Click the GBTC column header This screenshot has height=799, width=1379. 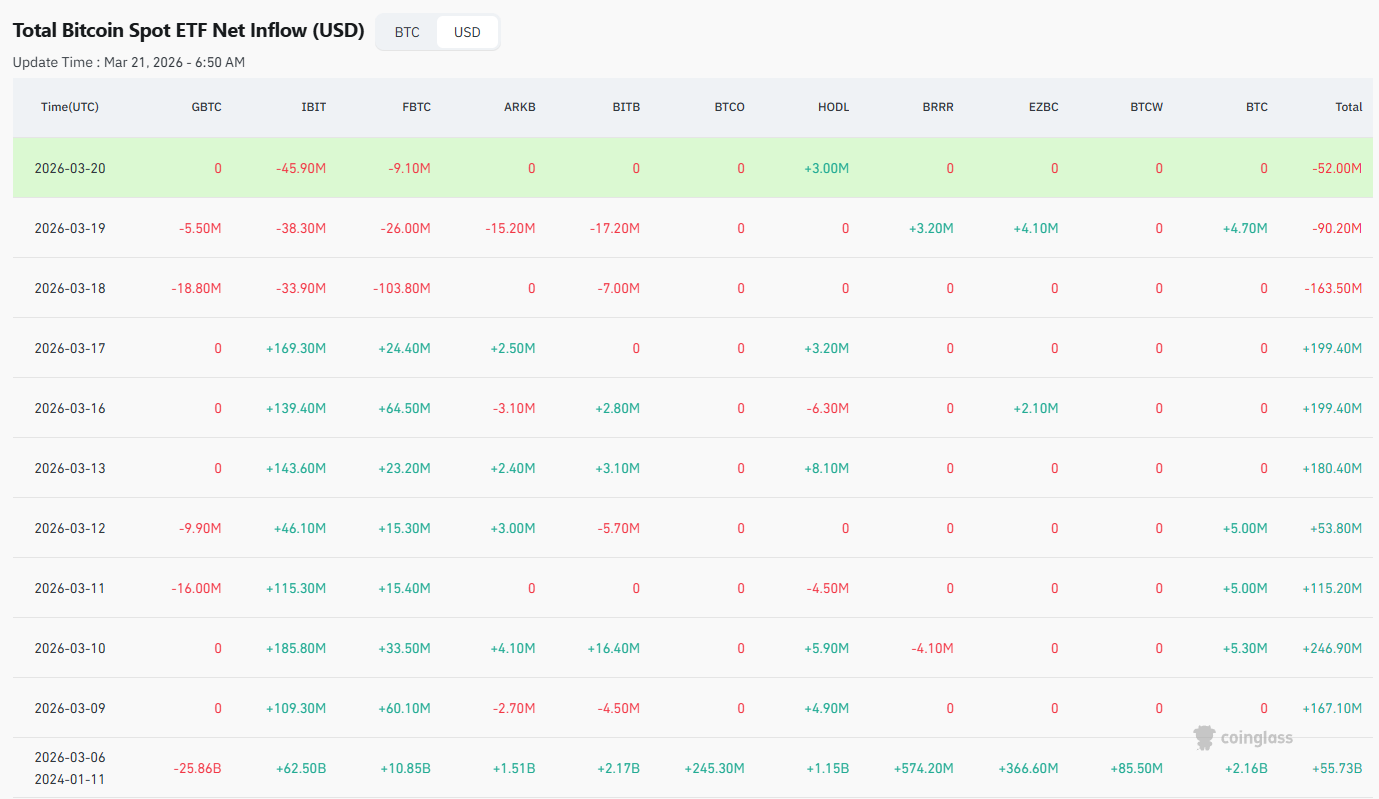click(x=206, y=107)
